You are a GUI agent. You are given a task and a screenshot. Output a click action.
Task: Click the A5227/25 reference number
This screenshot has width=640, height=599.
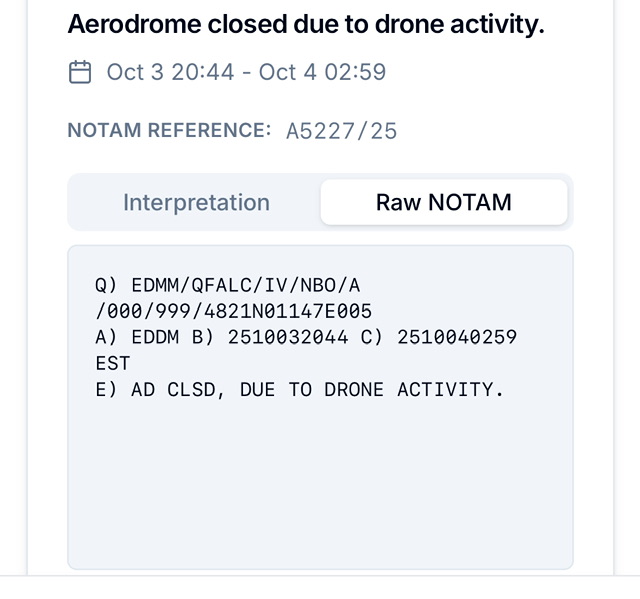(x=341, y=131)
